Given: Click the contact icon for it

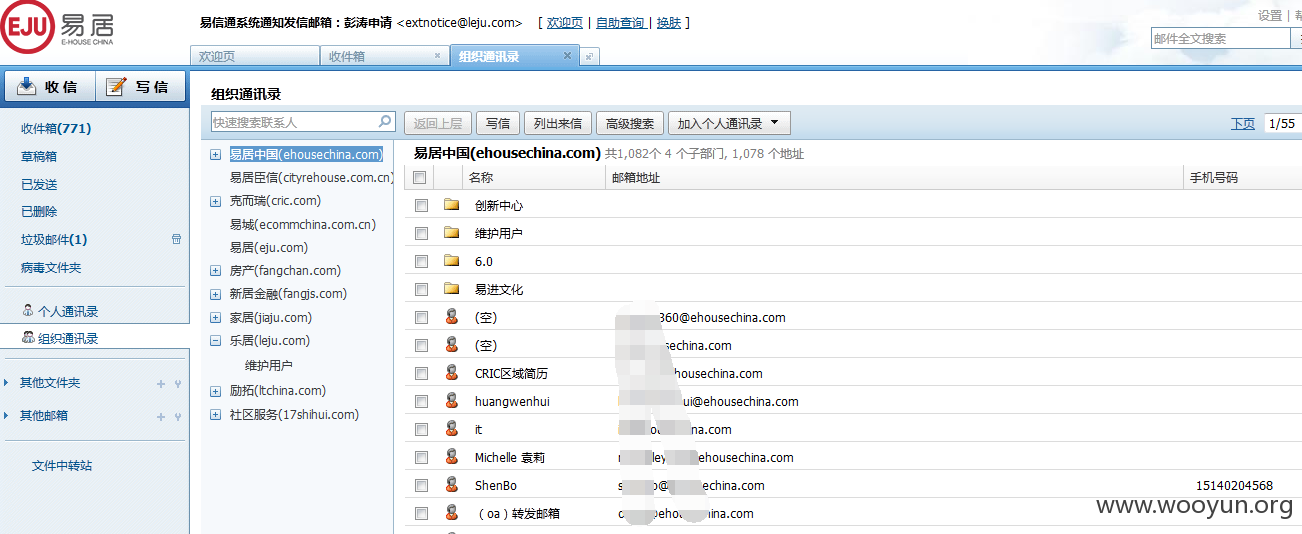Looking at the screenshot, I should click(452, 429).
